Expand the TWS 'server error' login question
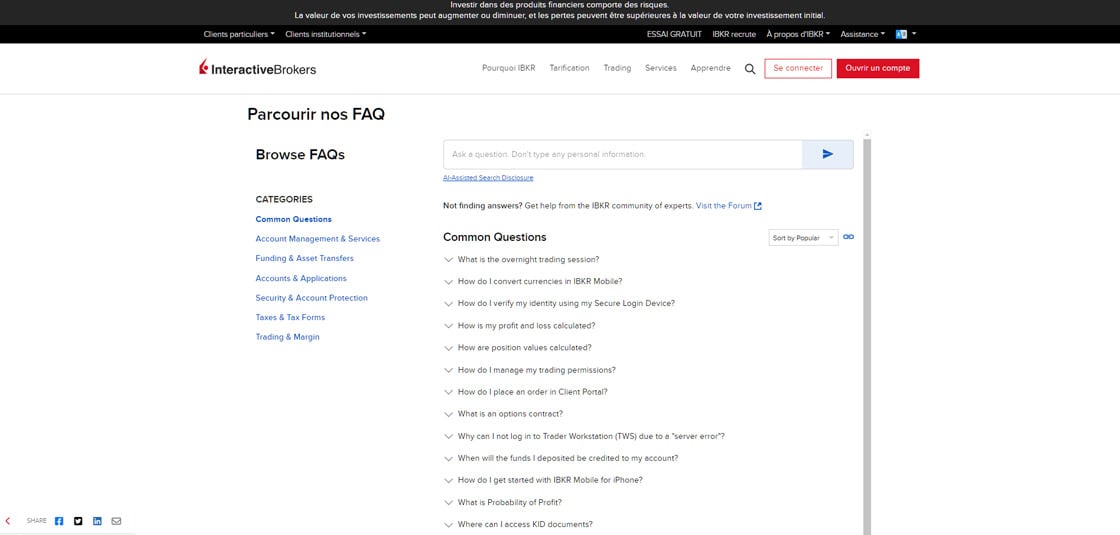Image resolution: width=1120 pixels, height=535 pixels. click(584, 436)
